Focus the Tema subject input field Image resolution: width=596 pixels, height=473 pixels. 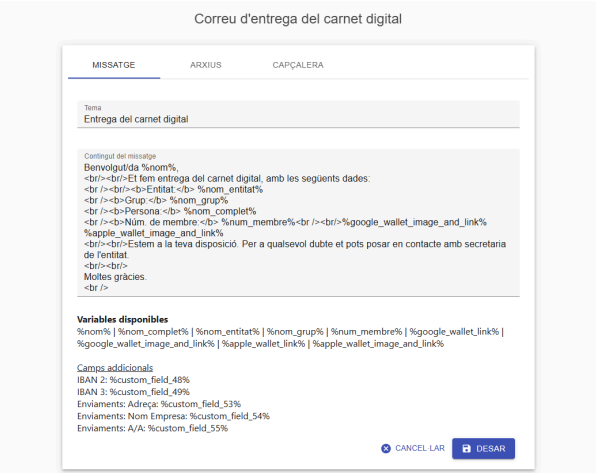(298, 114)
